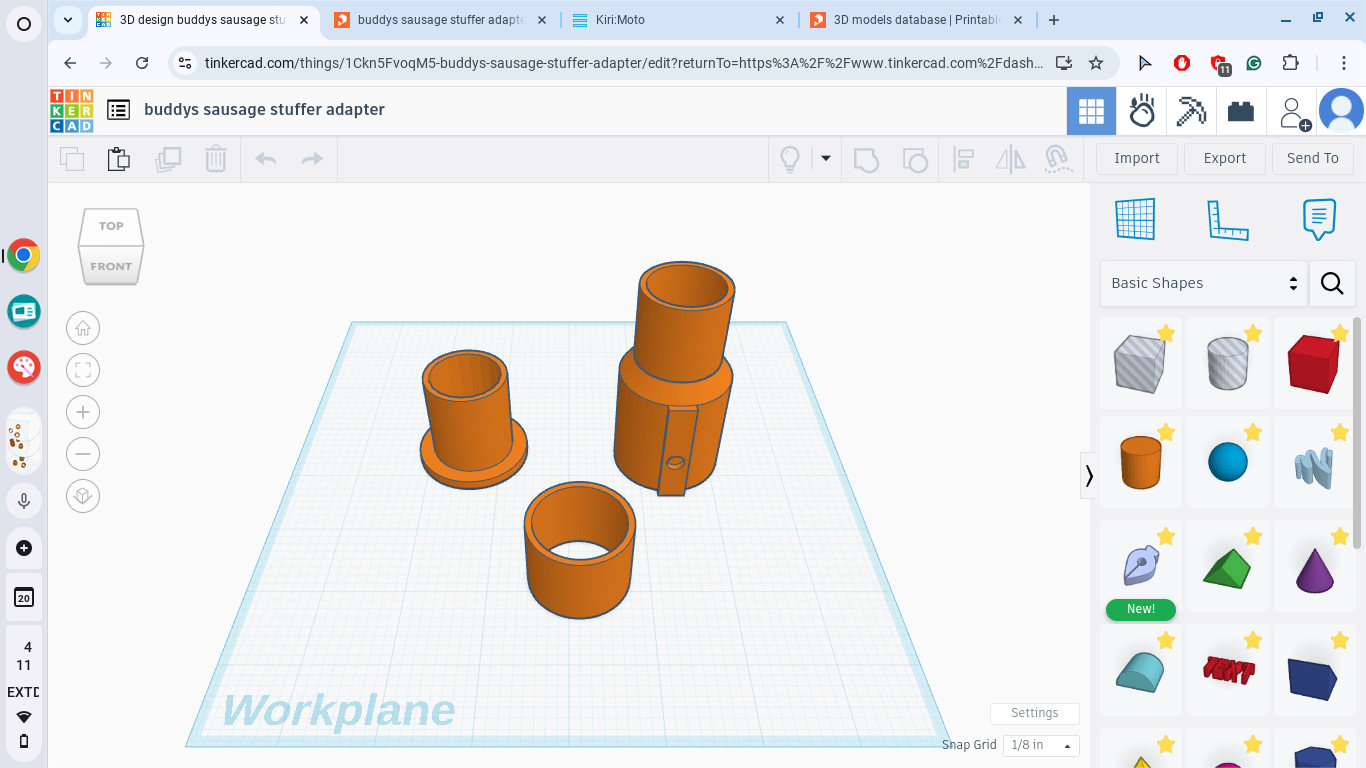1366x768 pixels.
Task: Open the design list menu icon
Action: (119, 110)
